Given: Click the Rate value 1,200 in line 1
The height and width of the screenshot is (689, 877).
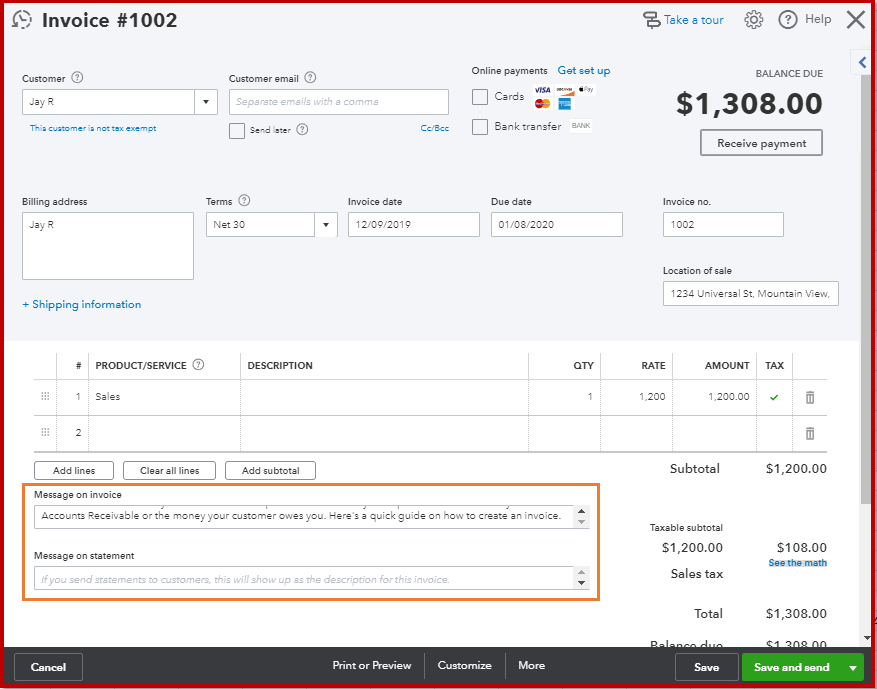Looking at the screenshot, I should coord(652,397).
